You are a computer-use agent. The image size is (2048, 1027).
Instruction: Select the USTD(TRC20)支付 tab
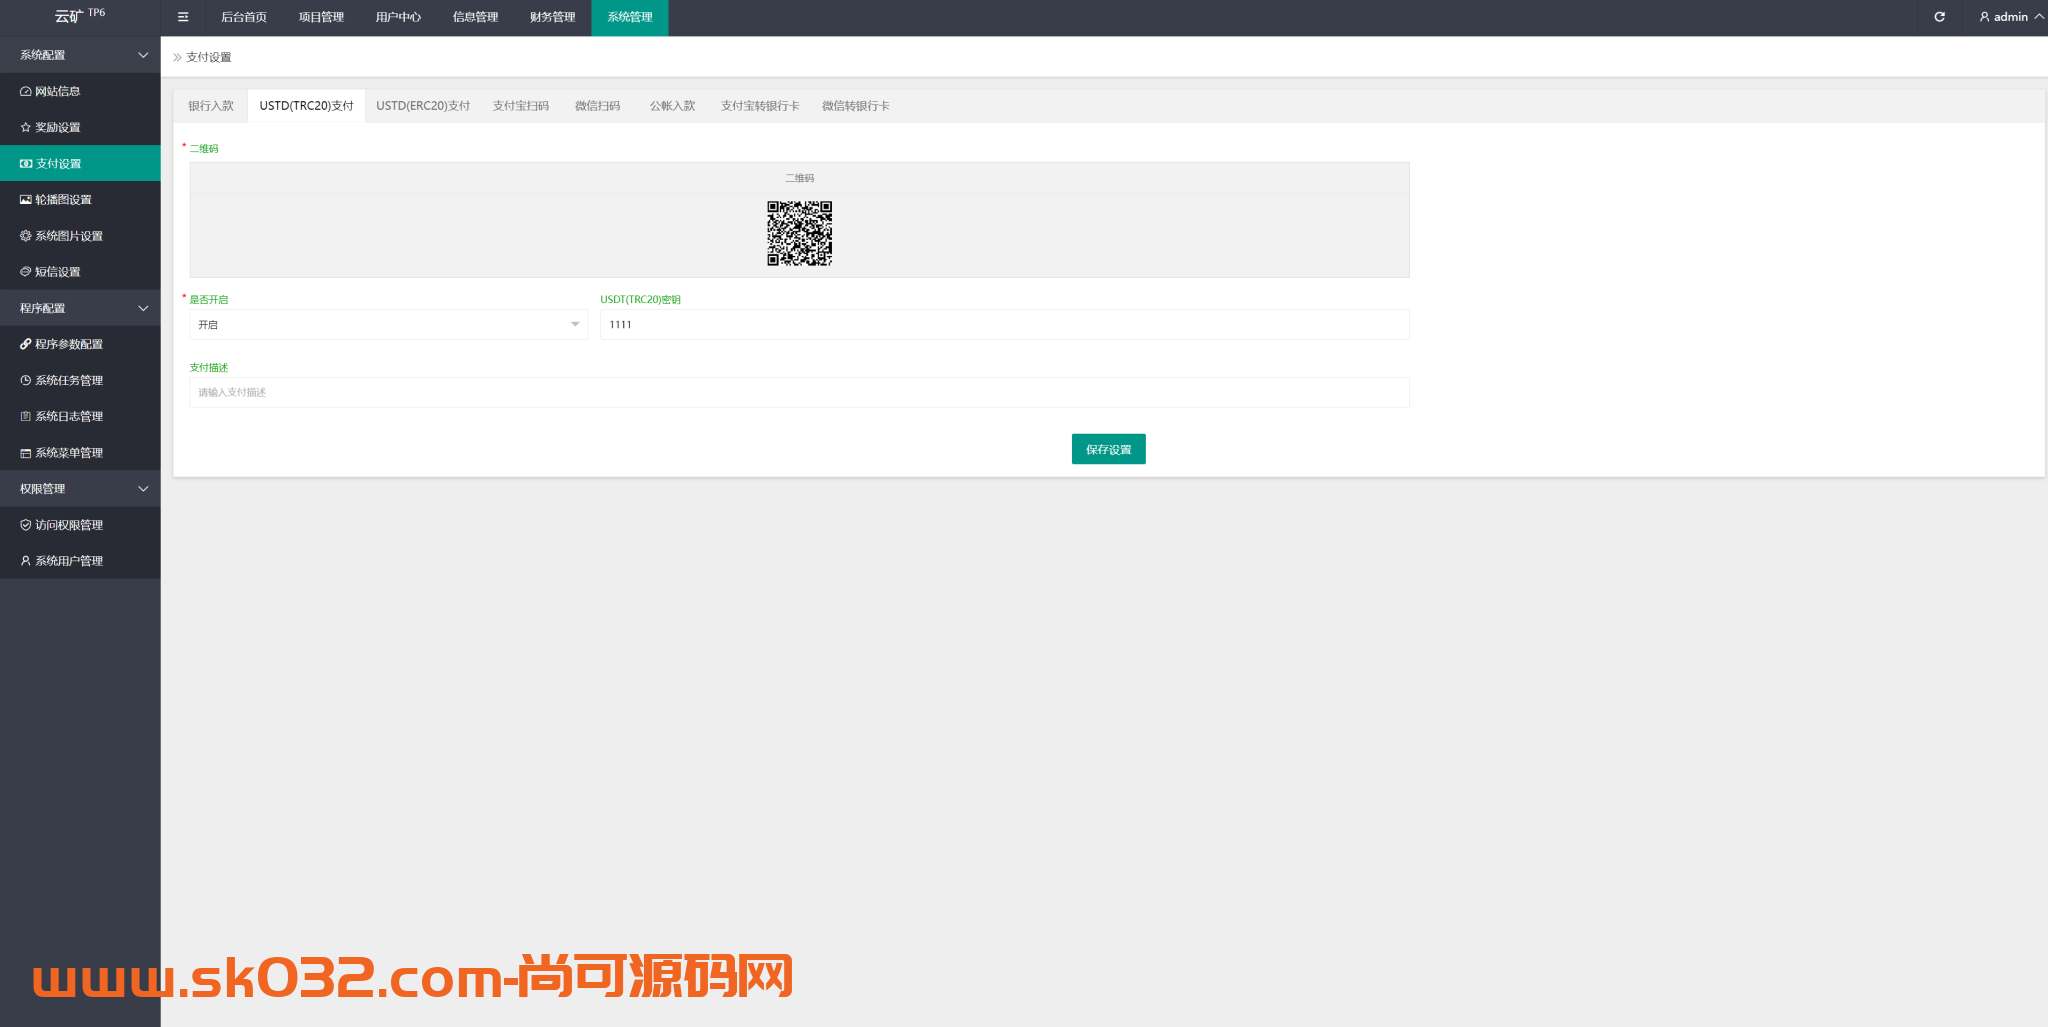point(306,106)
